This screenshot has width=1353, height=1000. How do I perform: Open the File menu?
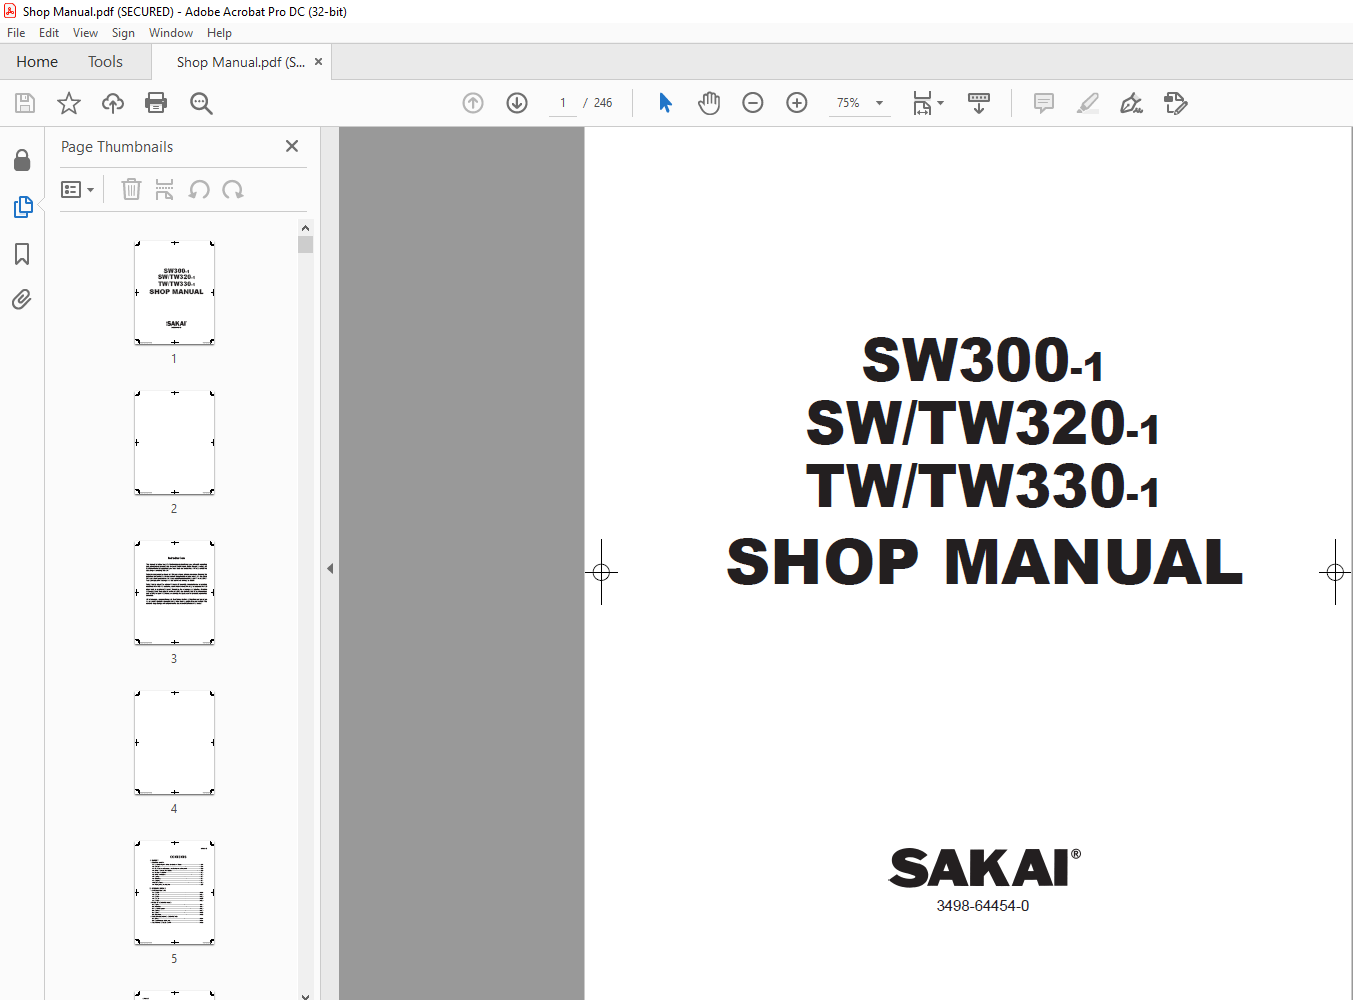pos(16,33)
